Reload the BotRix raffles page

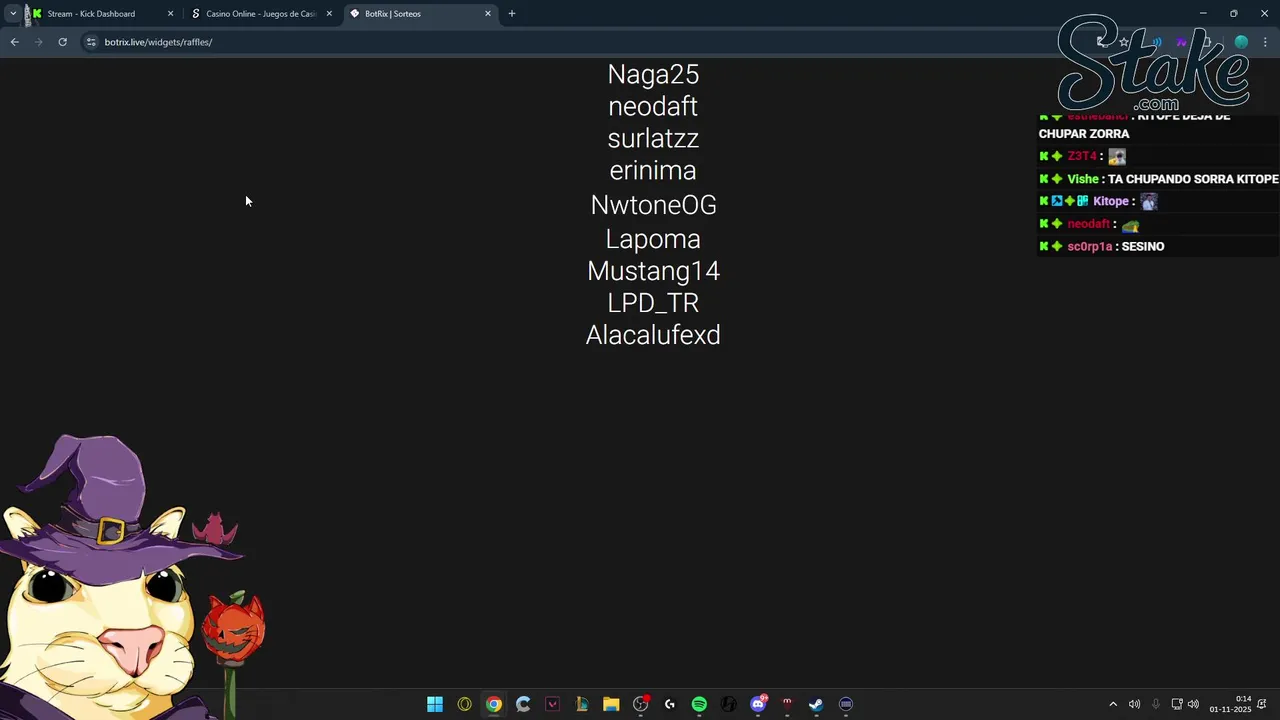click(62, 42)
